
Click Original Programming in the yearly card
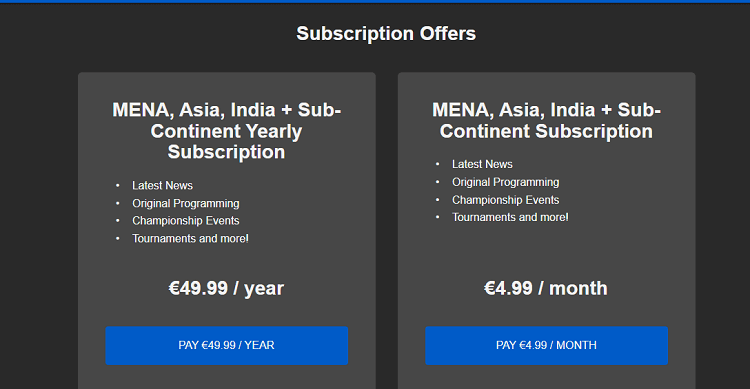point(186,203)
